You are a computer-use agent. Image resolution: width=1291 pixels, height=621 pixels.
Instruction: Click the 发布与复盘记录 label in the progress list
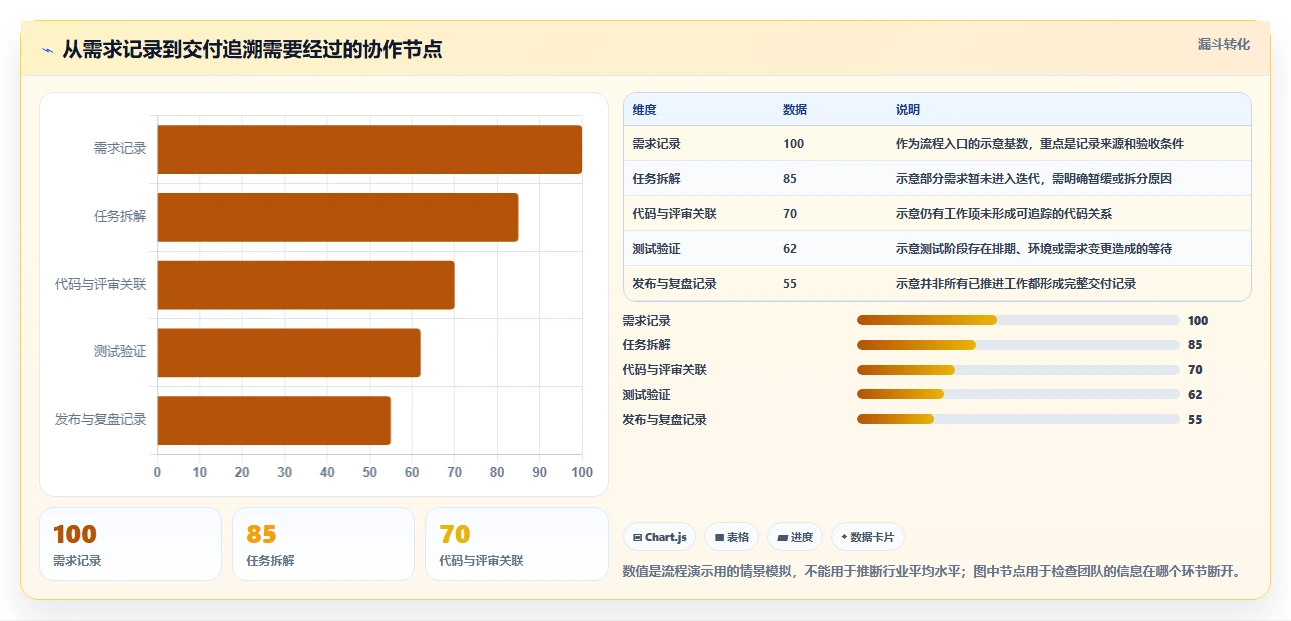(664, 420)
